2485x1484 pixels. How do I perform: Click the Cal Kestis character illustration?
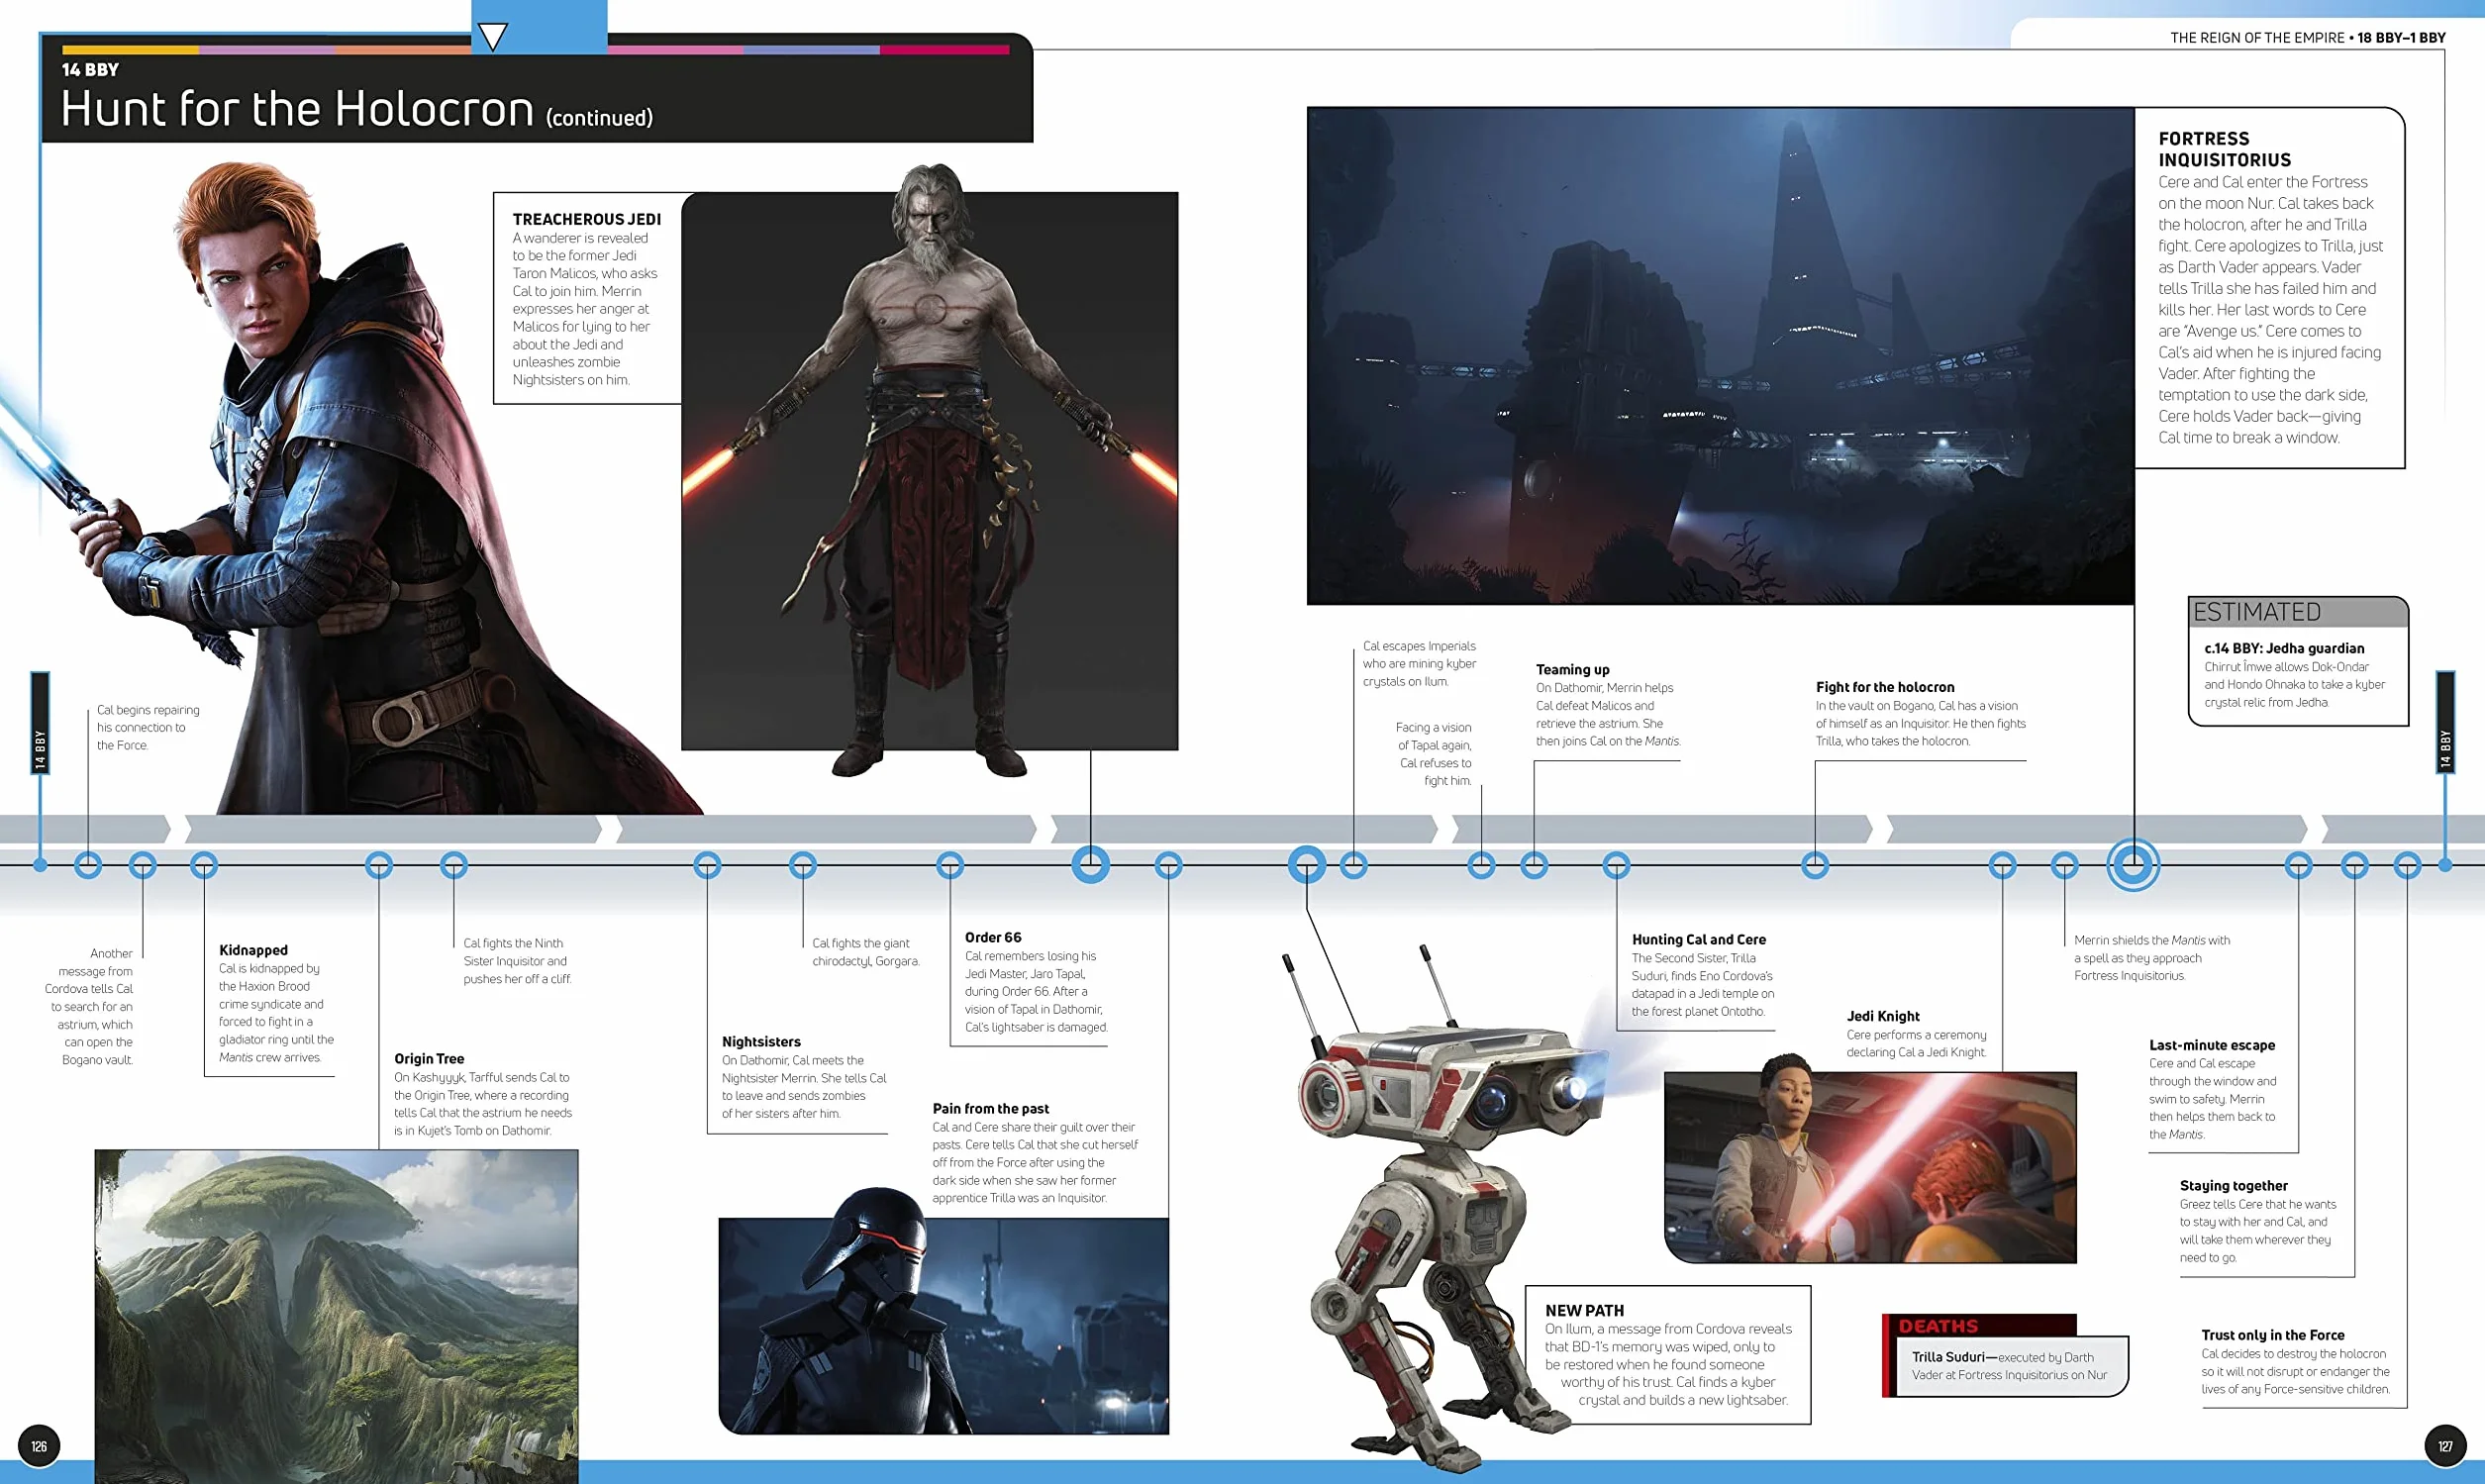coord(350,490)
